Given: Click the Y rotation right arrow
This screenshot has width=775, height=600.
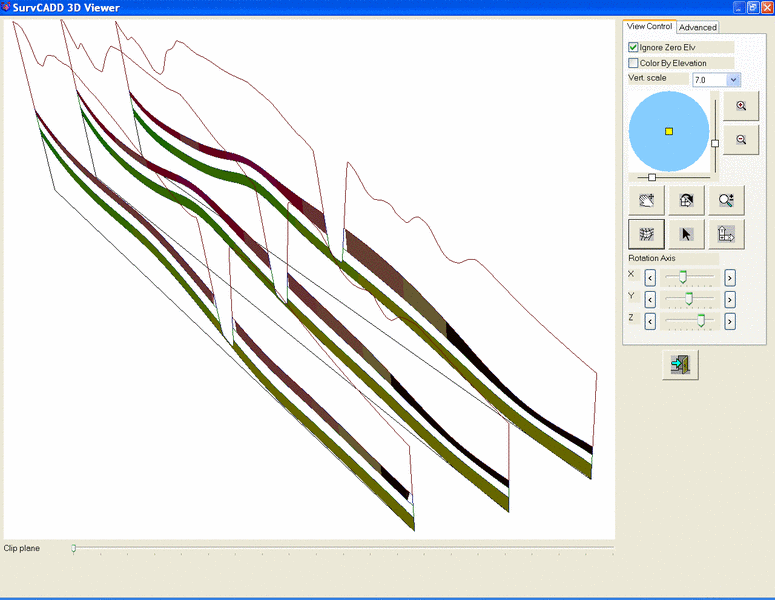Looking at the screenshot, I should coord(730,300).
